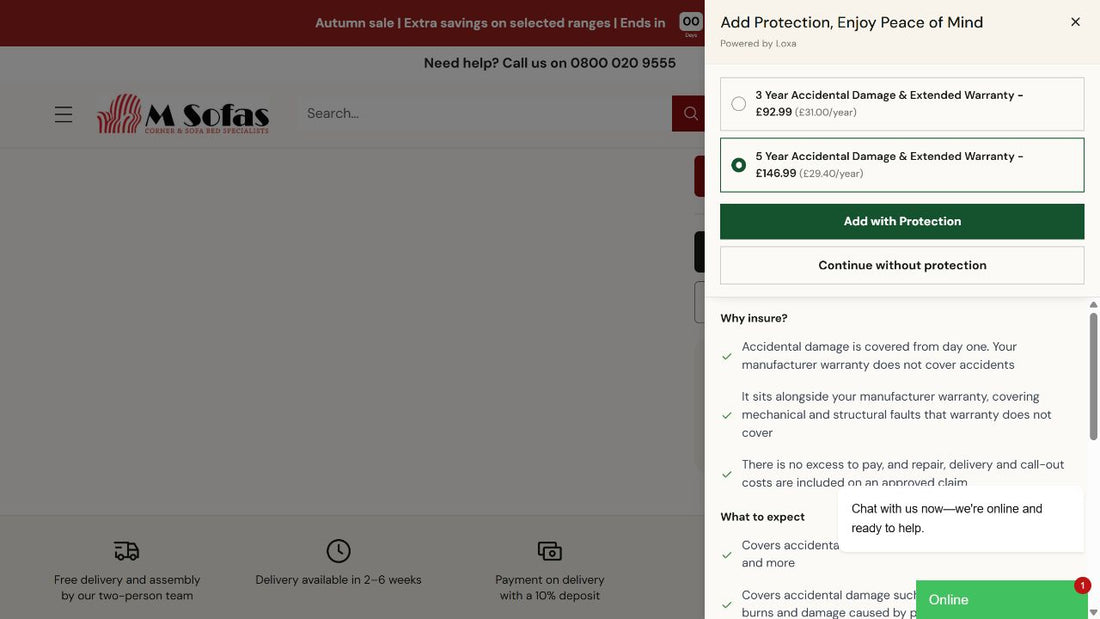1100x619 pixels.
Task: Click the clock delivery time icon
Action: click(x=338, y=551)
